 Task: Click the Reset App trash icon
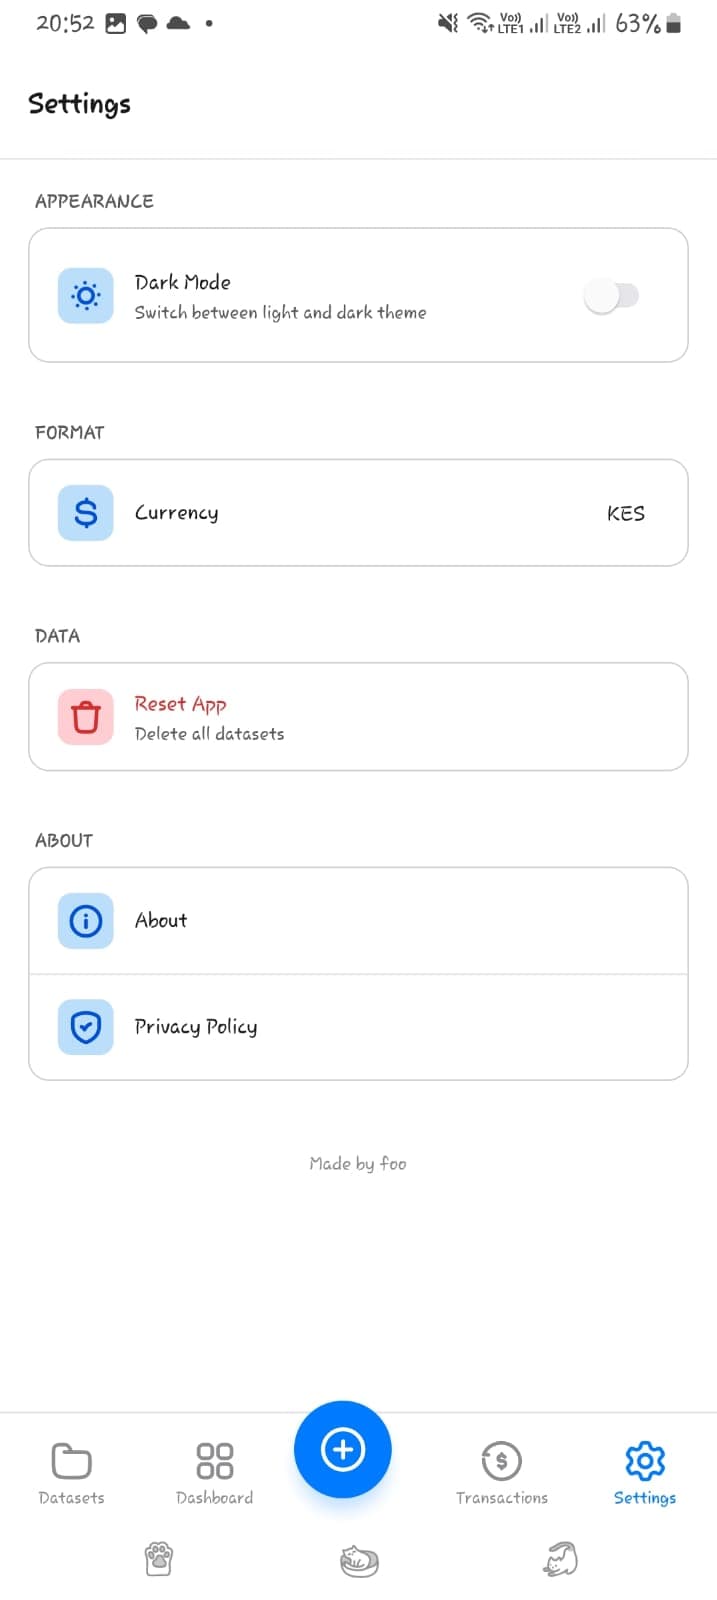tap(85, 717)
